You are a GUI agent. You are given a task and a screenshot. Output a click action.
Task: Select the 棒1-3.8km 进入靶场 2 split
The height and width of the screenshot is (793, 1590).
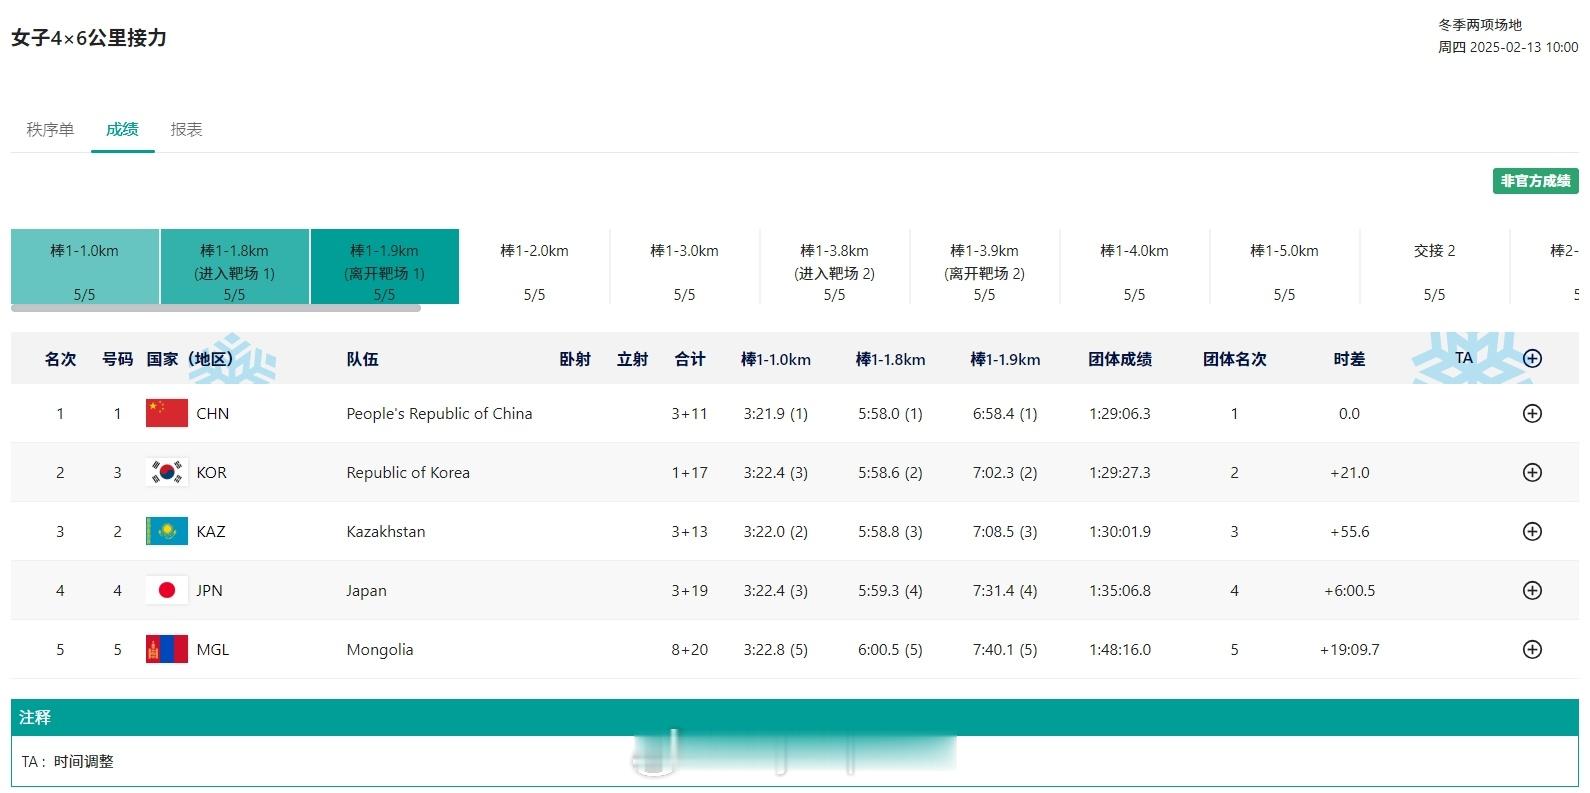click(835, 266)
